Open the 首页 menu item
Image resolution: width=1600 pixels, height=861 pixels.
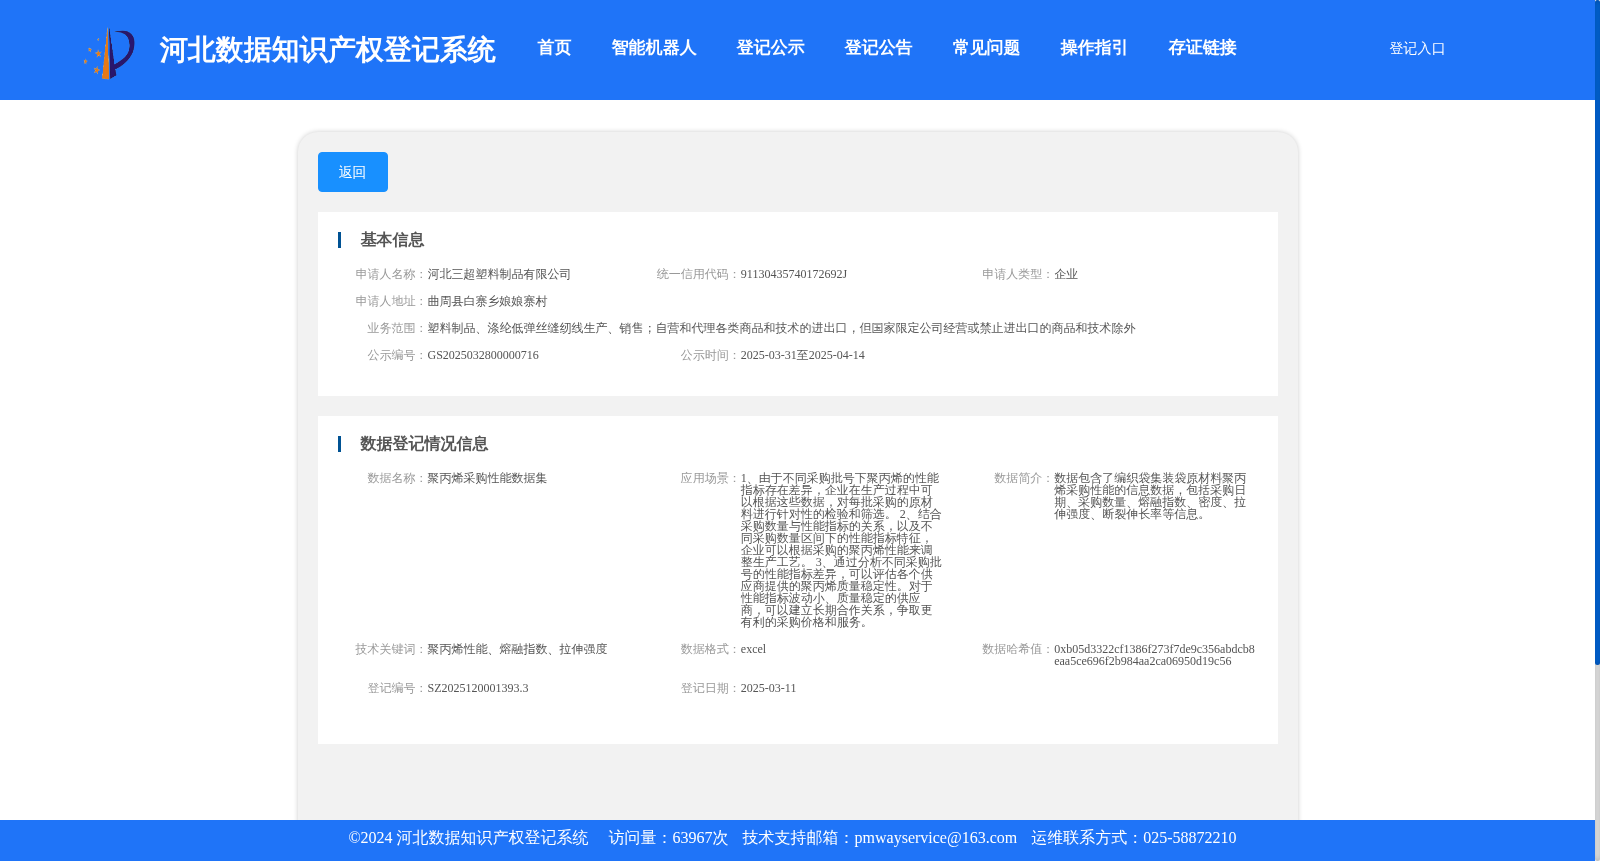tap(554, 48)
